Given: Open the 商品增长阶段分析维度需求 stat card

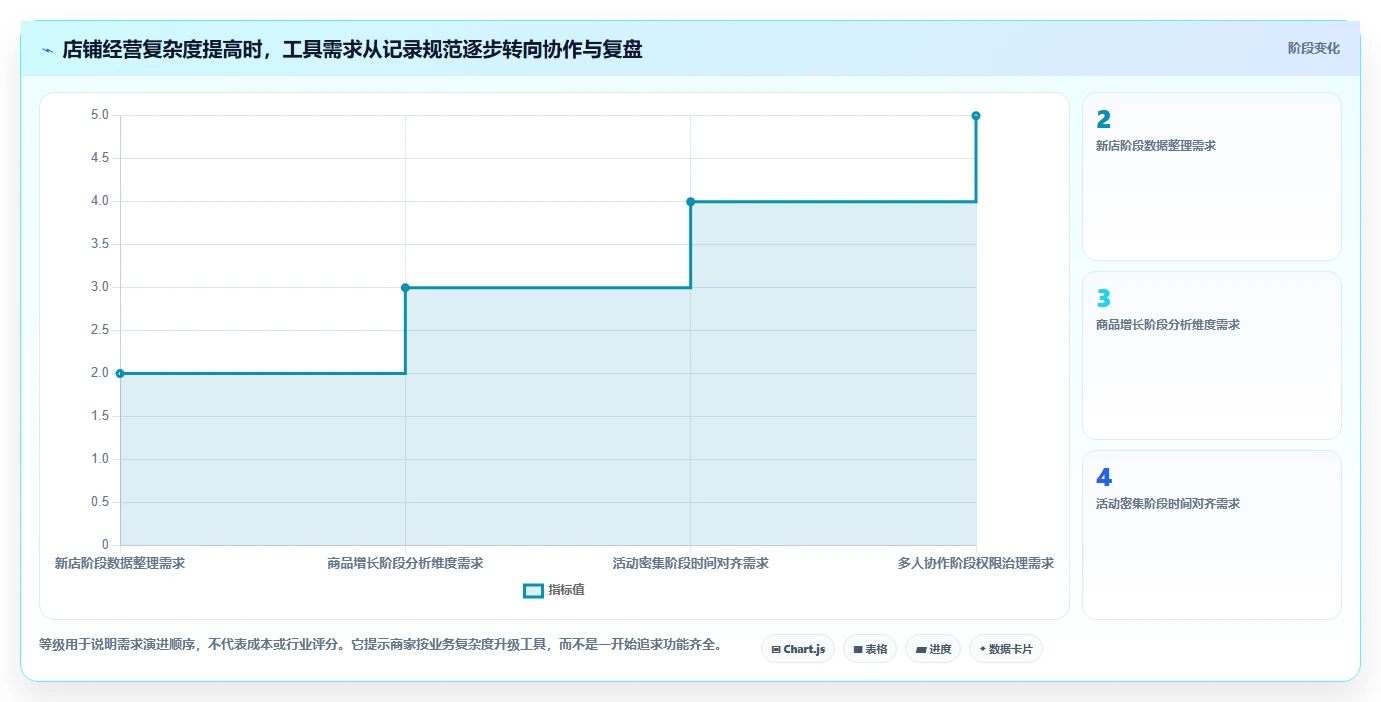Looking at the screenshot, I should [x=1211, y=355].
